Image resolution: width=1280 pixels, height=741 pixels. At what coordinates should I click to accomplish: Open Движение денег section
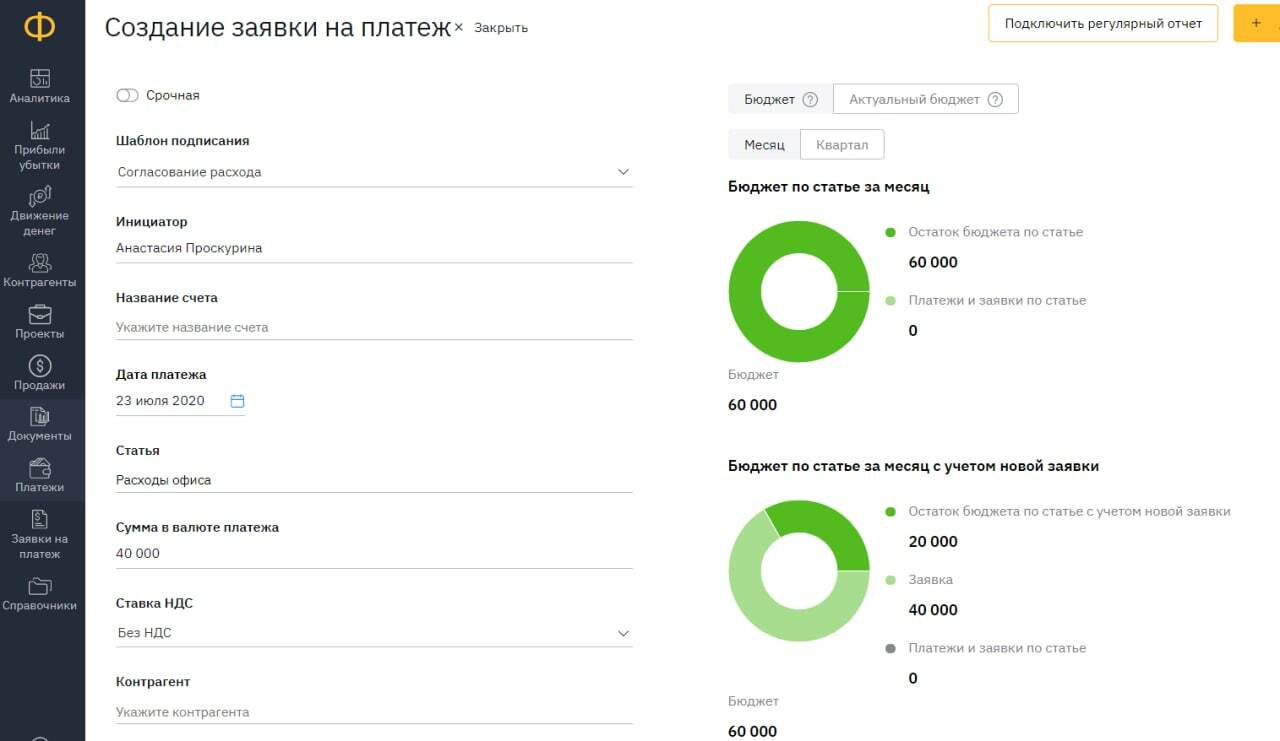(x=40, y=211)
